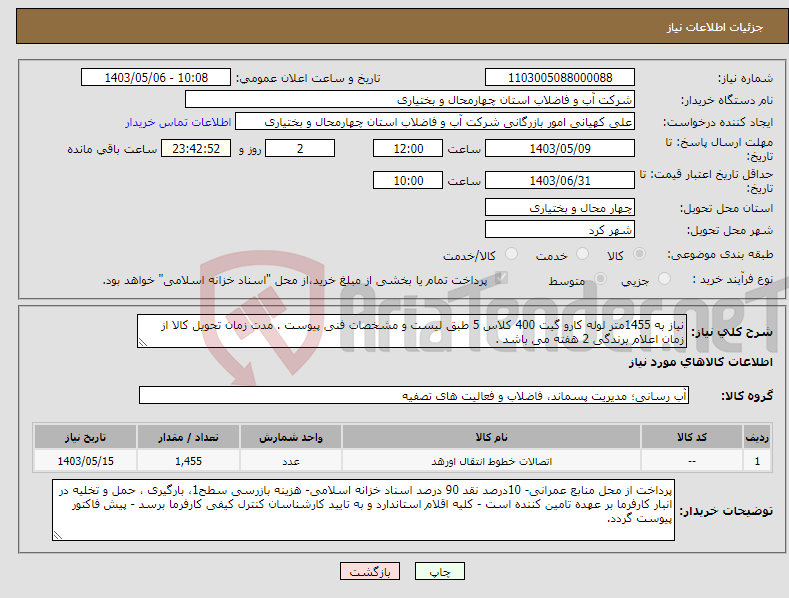Click the جزئیات اطلاعات نیاز header title

coord(715,27)
